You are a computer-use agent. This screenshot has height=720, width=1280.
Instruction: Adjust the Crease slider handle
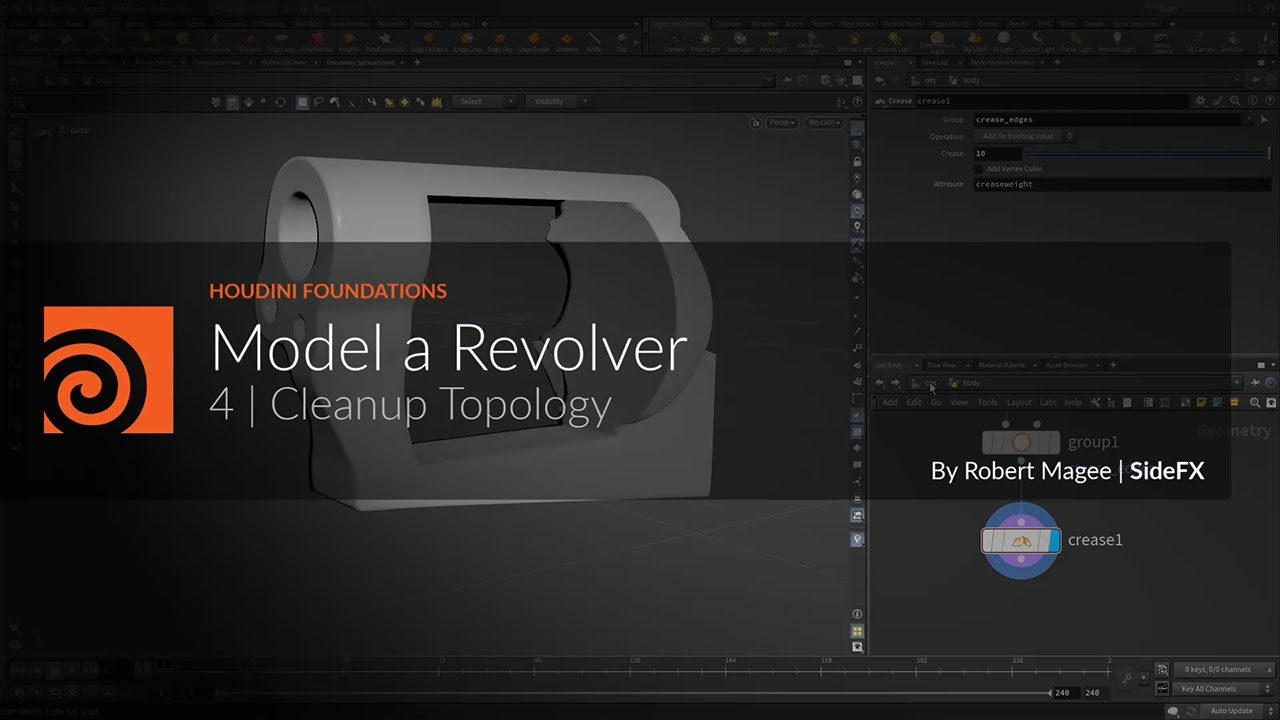coord(1269,154)
